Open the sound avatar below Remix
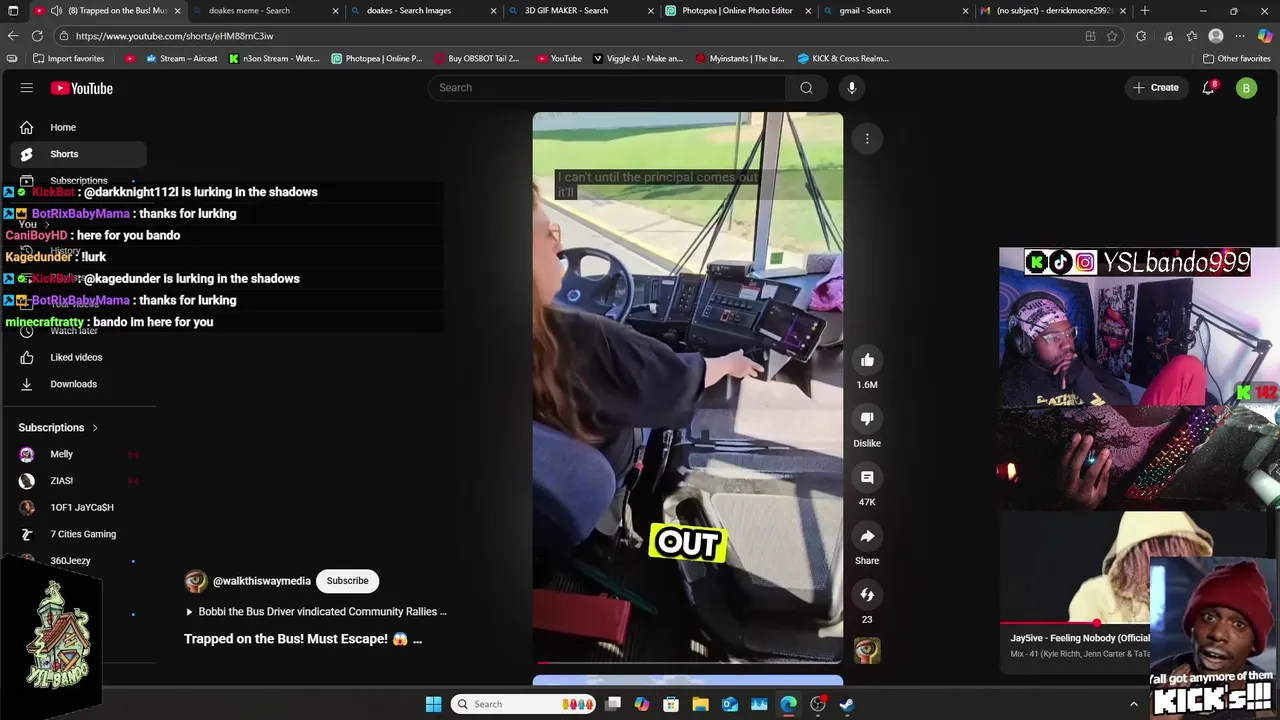1280x720 pixels. pyautogui.click(x=867, y=650)
